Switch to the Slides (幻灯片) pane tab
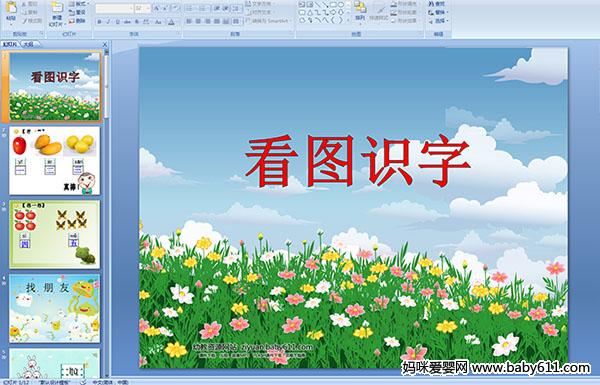Image resolution: width=600 pixels, height=385 pixels. [9, 44]
